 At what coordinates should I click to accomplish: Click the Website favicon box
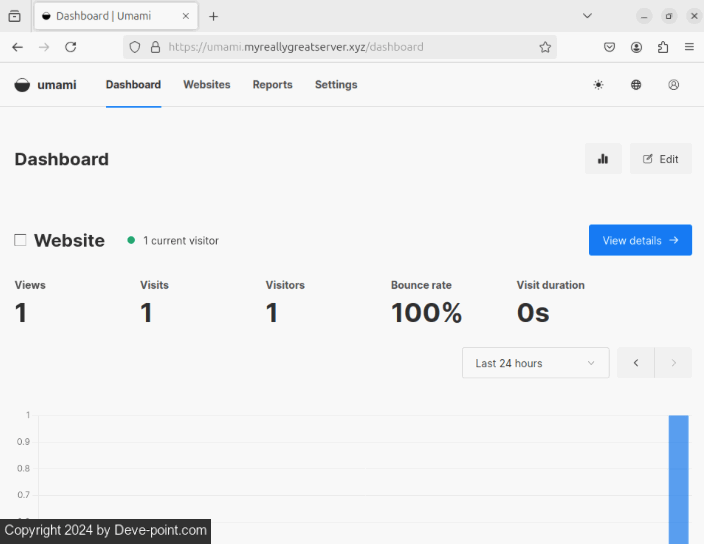[20, 240]
